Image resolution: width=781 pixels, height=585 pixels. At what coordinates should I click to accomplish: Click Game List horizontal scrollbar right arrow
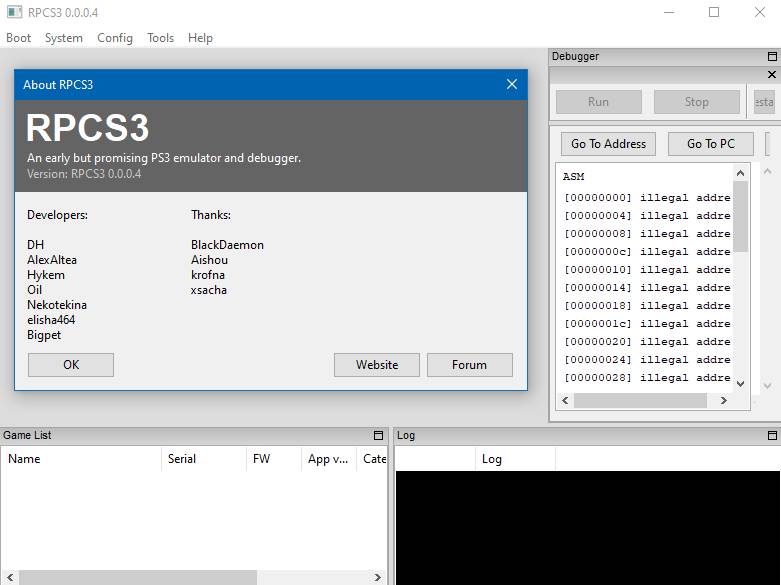[378, 577]
